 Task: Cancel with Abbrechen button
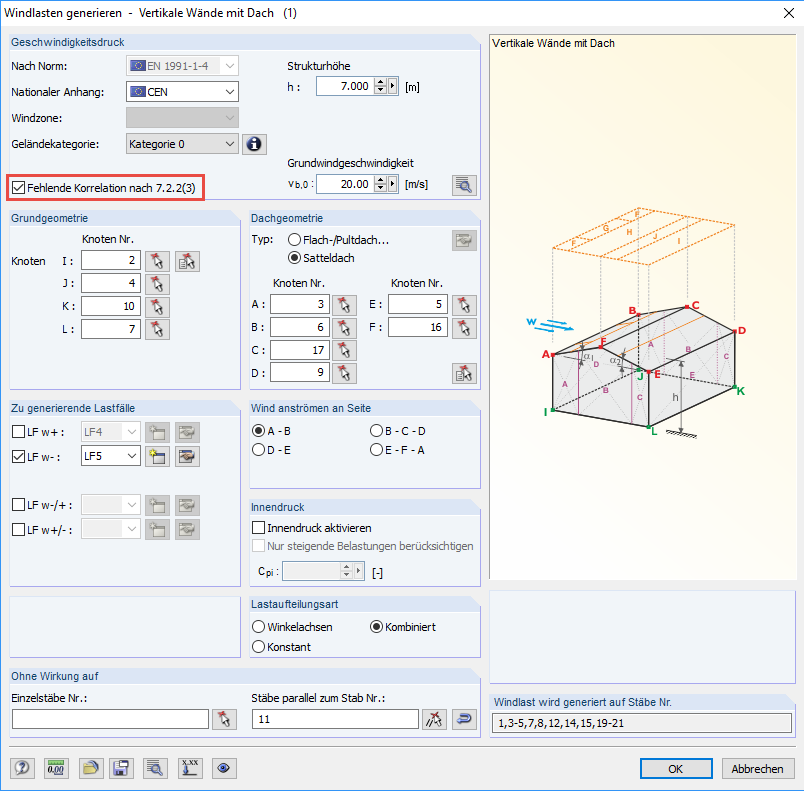click(x=757, y=768)
